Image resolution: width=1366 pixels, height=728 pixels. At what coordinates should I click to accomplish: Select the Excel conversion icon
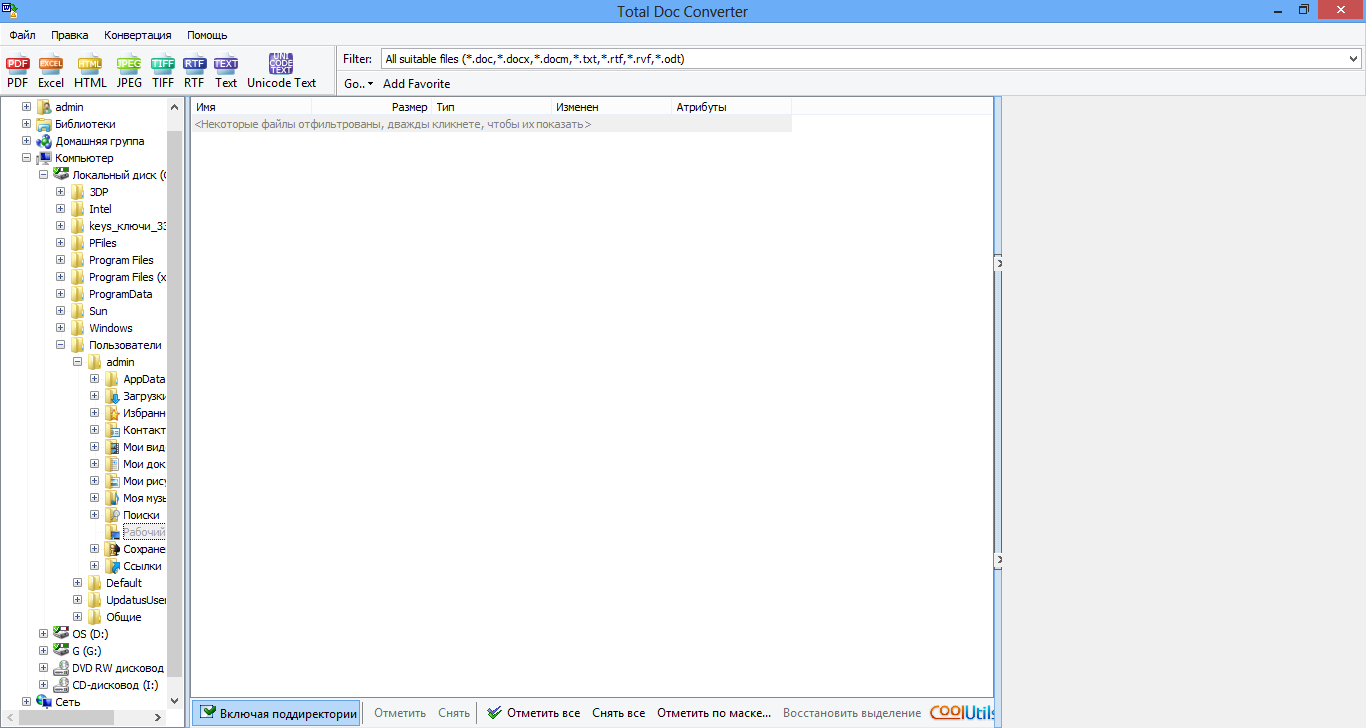pos(51,72)
